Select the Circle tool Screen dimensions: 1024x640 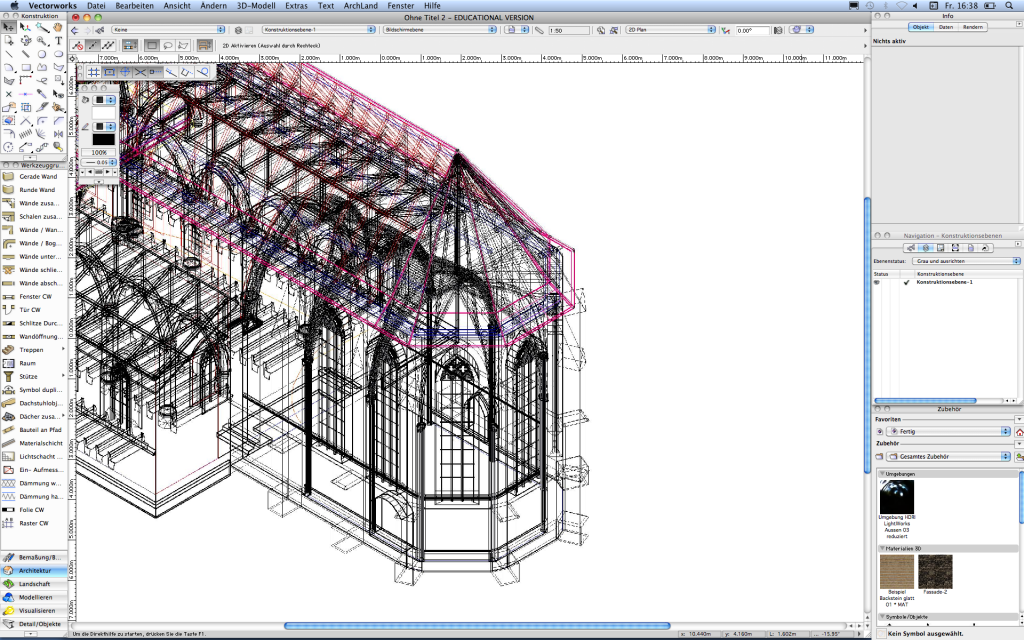pos(42,54)
